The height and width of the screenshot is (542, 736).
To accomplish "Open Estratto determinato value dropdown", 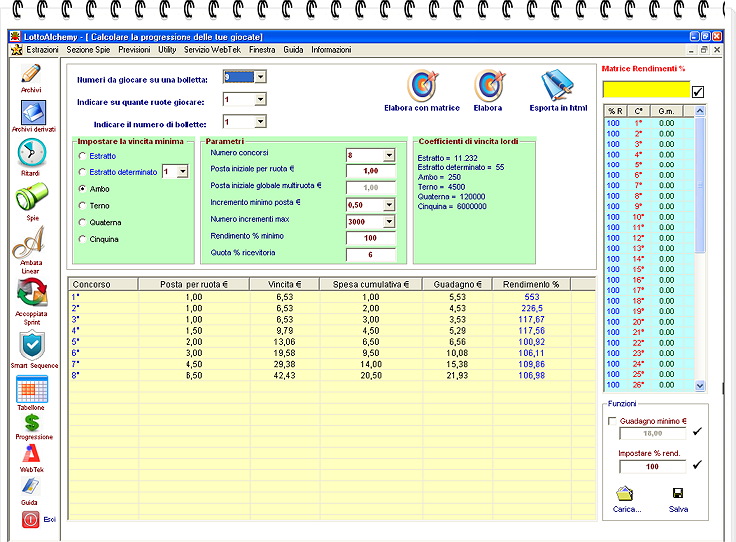I will tap(183, 172).
